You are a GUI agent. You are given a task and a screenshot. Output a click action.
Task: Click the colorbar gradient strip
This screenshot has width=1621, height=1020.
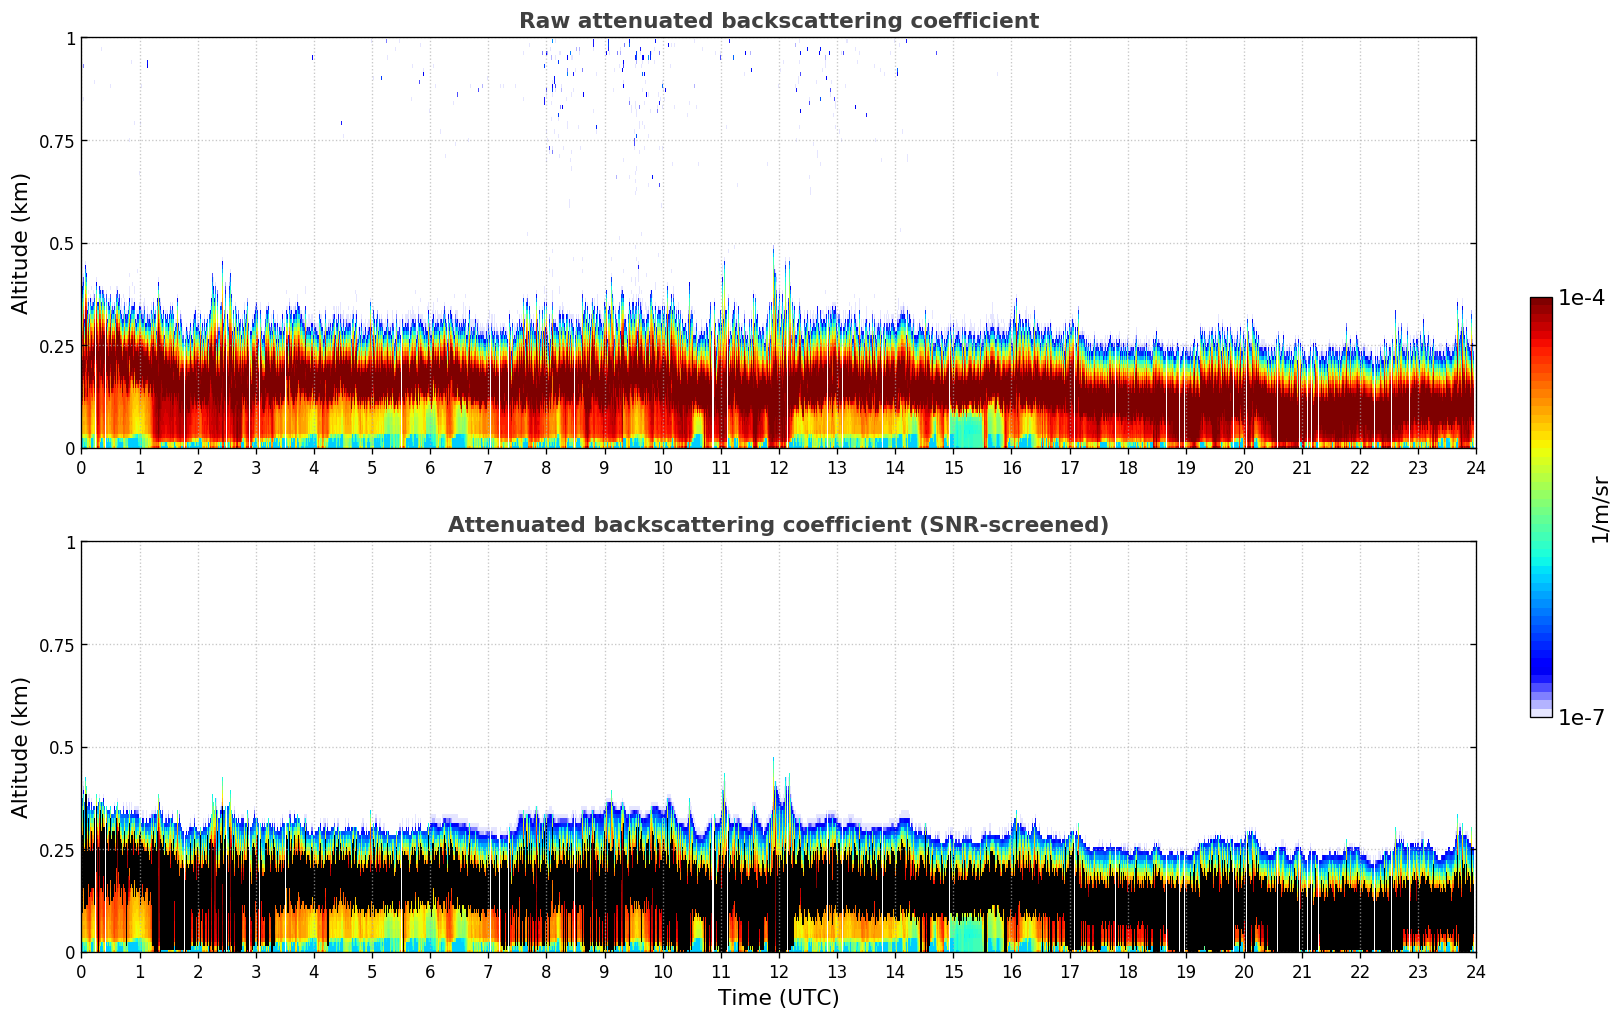(x=1540, y=507)
